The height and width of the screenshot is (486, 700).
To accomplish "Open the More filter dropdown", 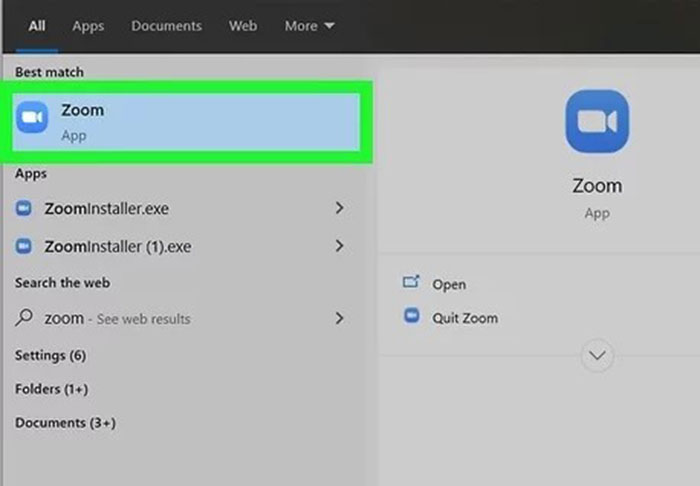I will [x=309, y=26].
